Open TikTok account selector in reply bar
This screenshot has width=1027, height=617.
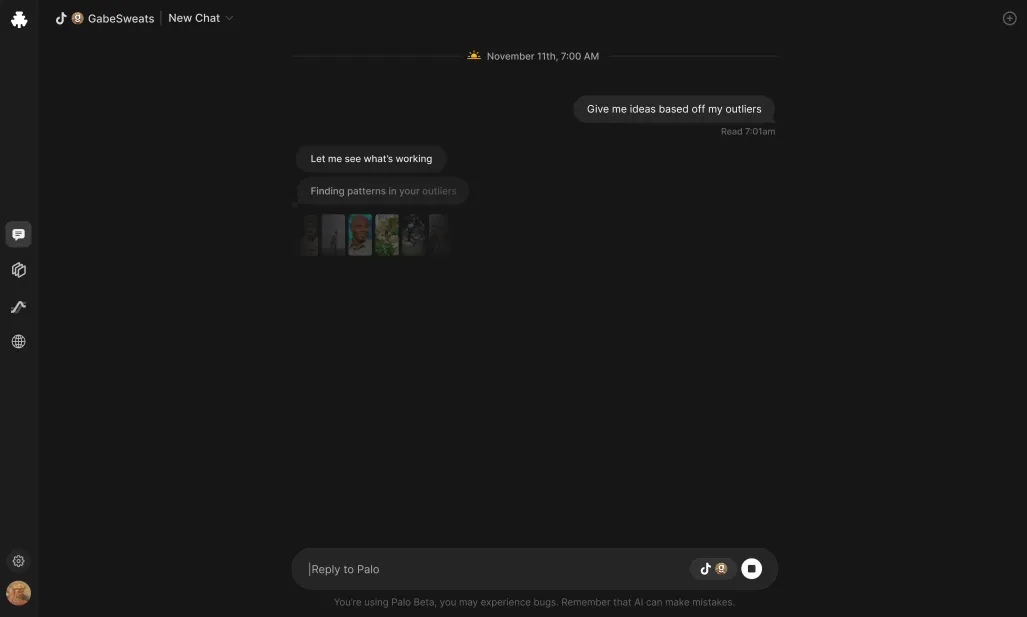coord(713,569)
